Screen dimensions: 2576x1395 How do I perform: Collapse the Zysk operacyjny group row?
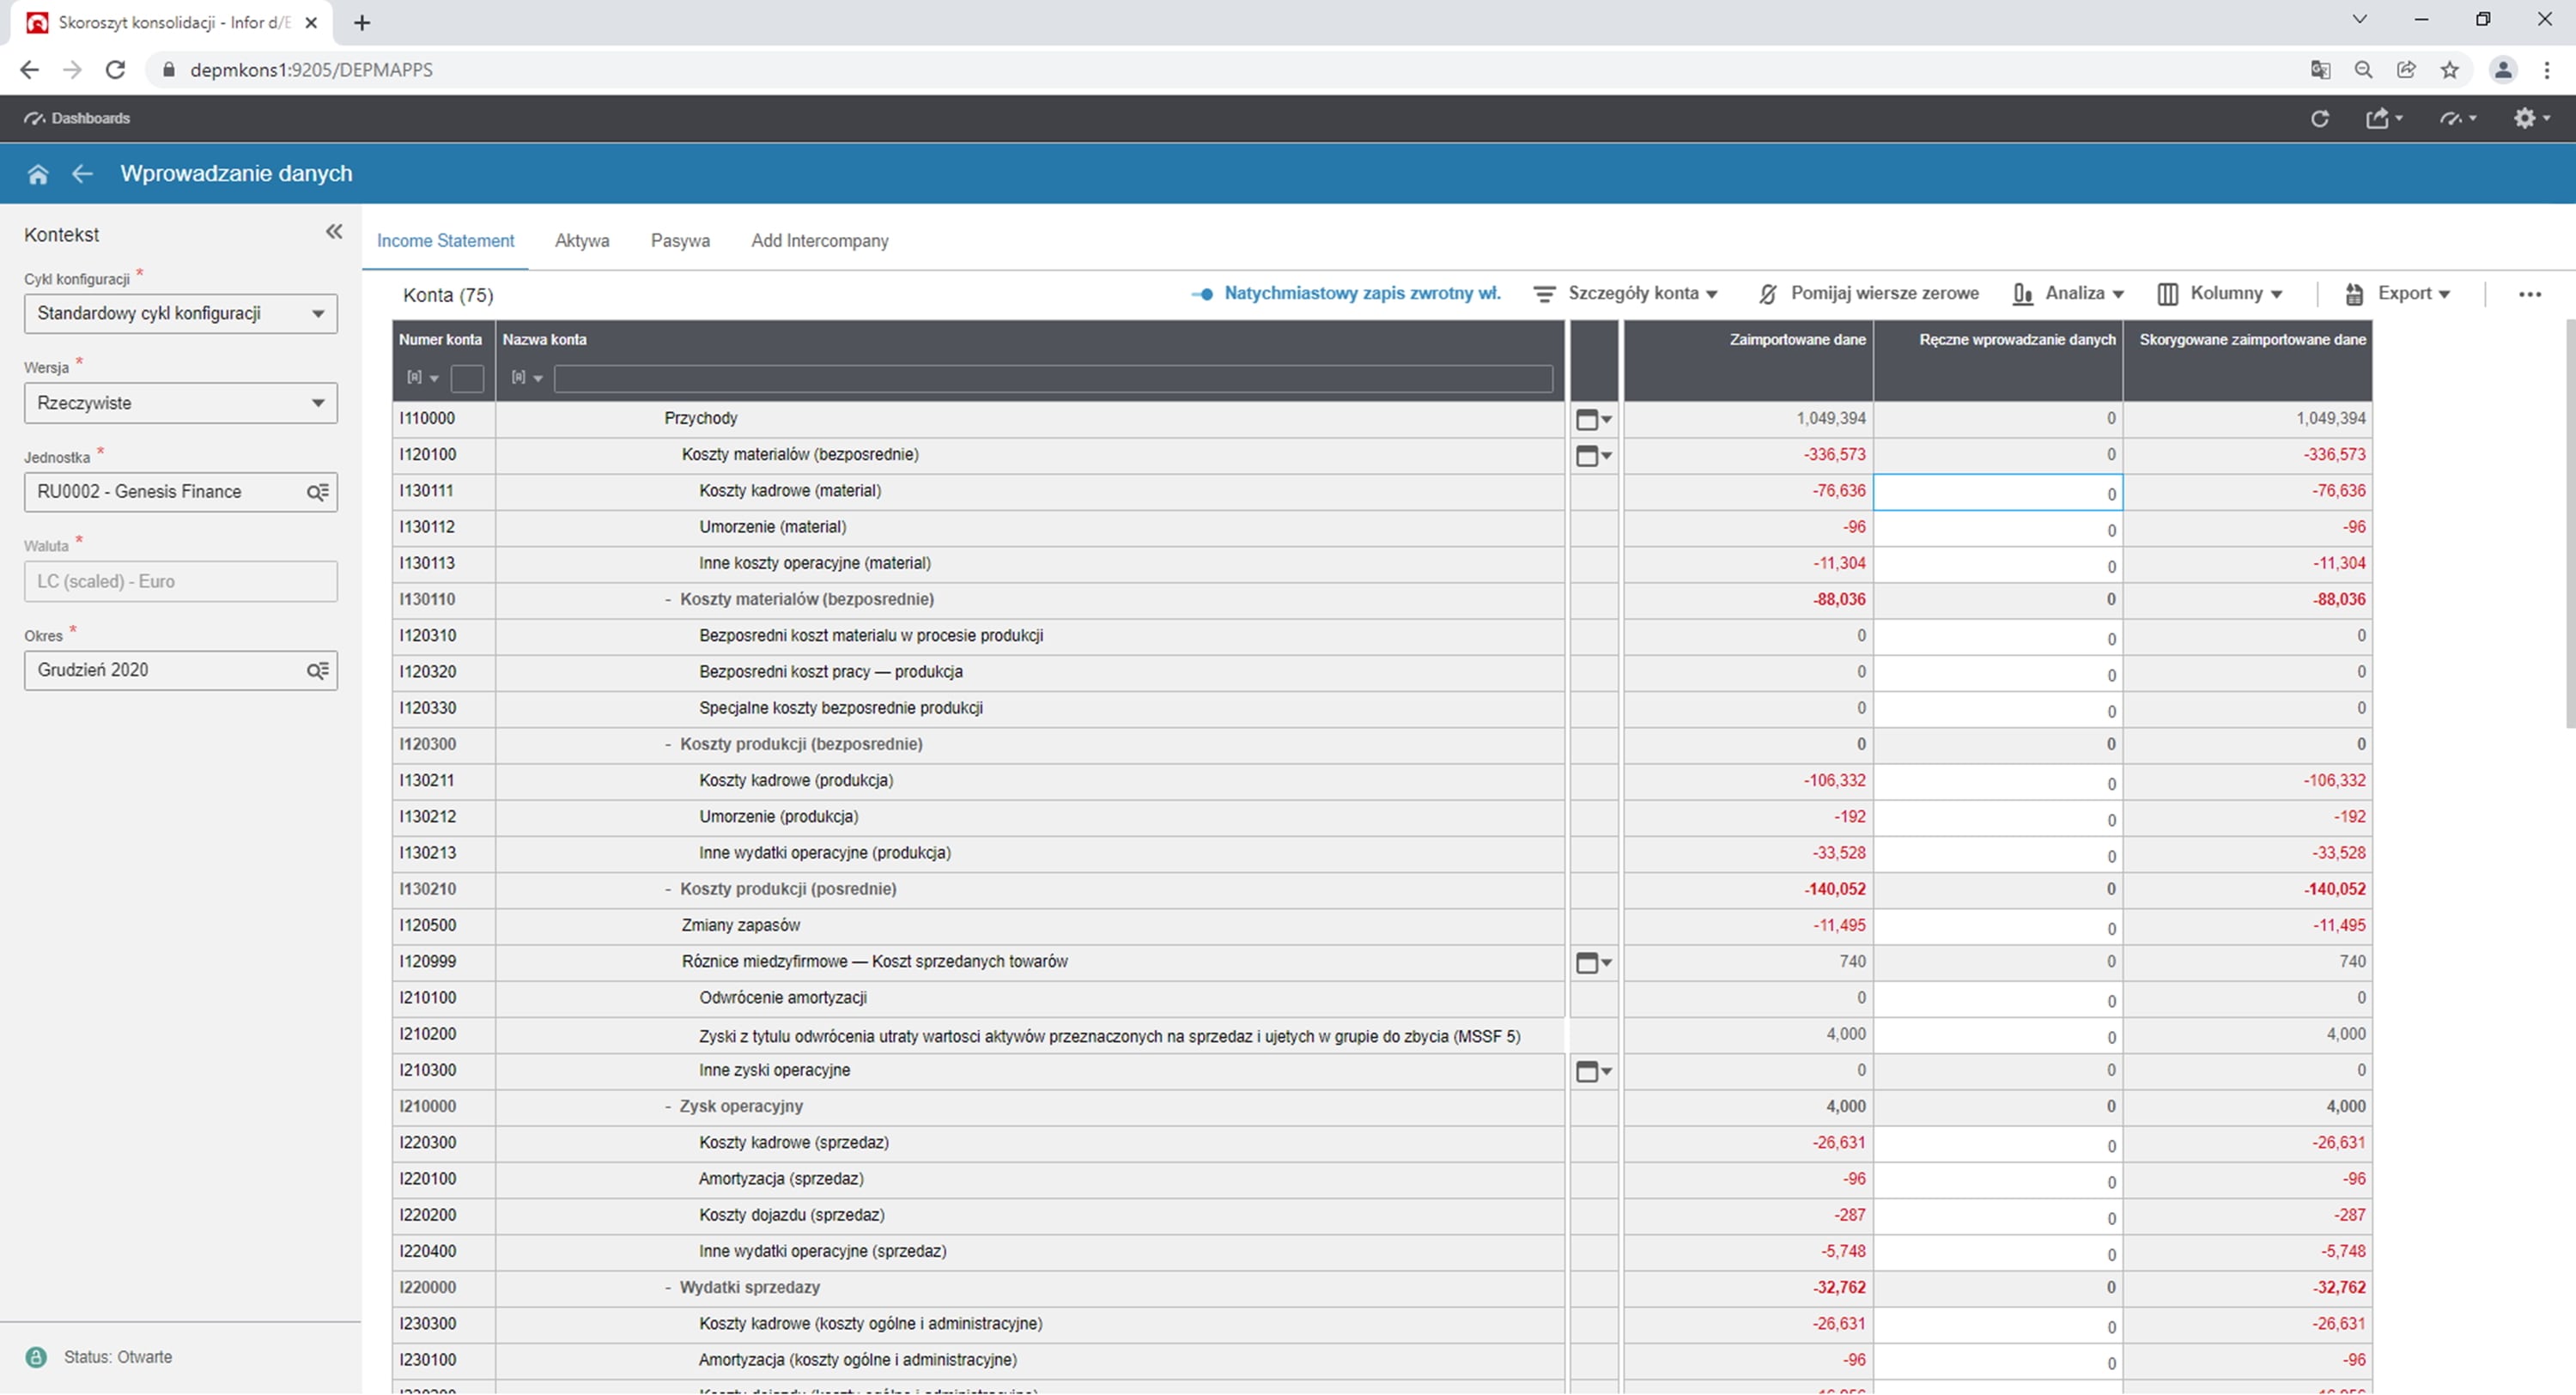click(668, 1107)
